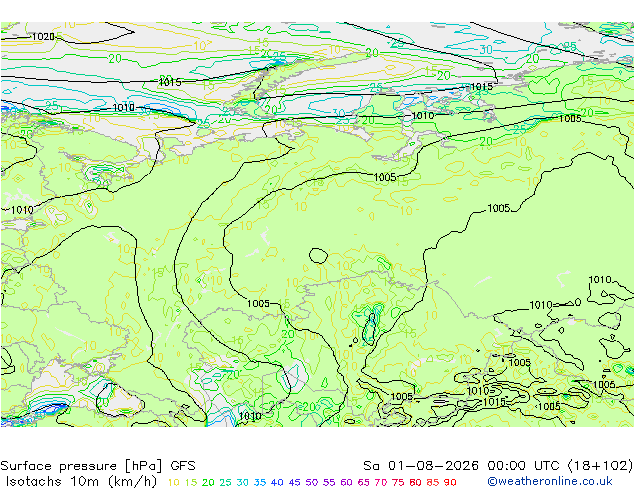Click the 25 value in the isotach legend

pyautogui.click(x=225, y=482)
